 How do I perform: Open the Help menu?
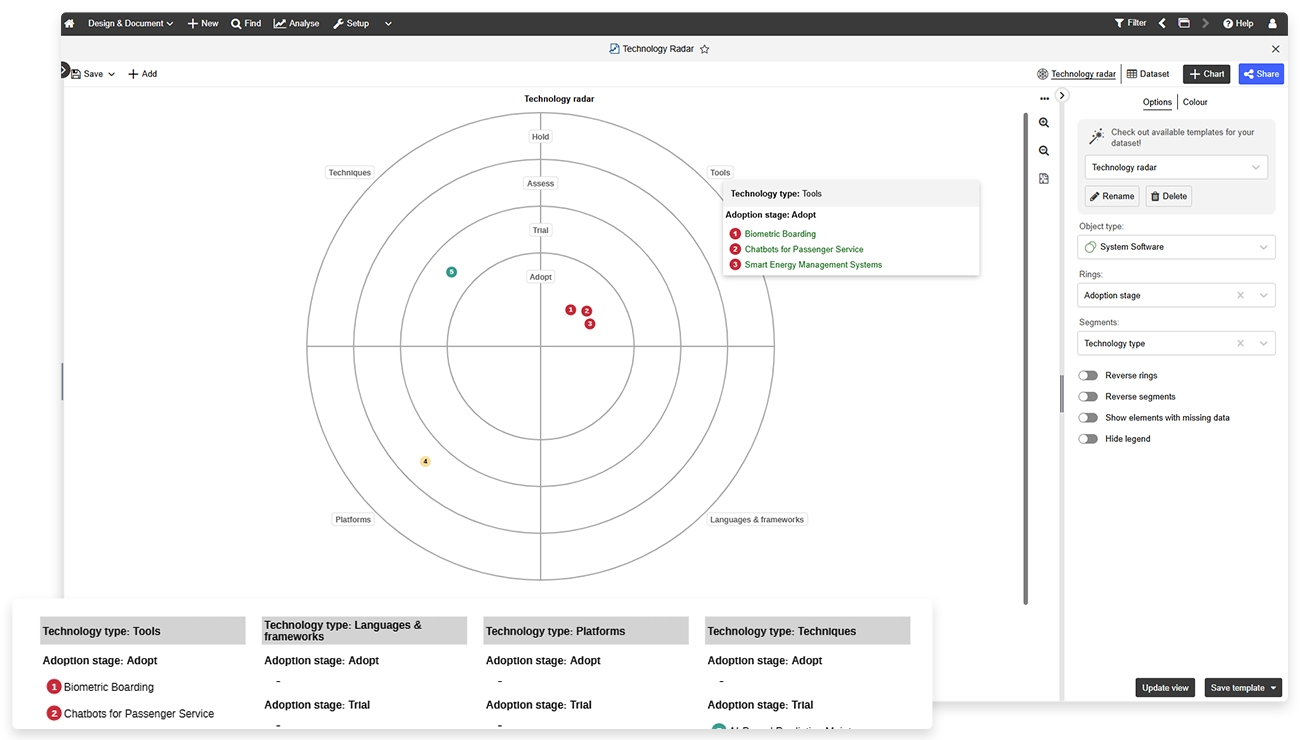tap(1238, 23)
